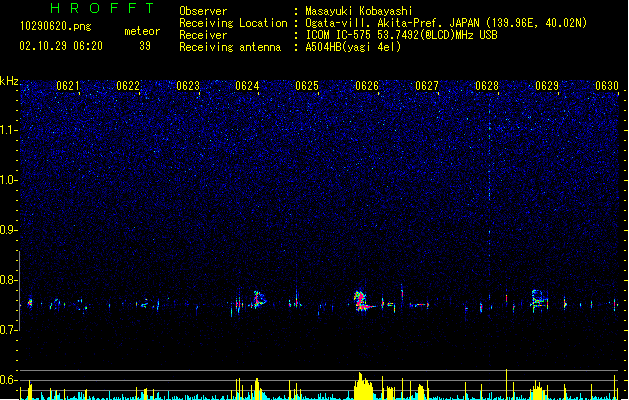Viewport: 629px width, 400px height.
Task: Click the large meteor echo near 0626
Action: point(361,302)
